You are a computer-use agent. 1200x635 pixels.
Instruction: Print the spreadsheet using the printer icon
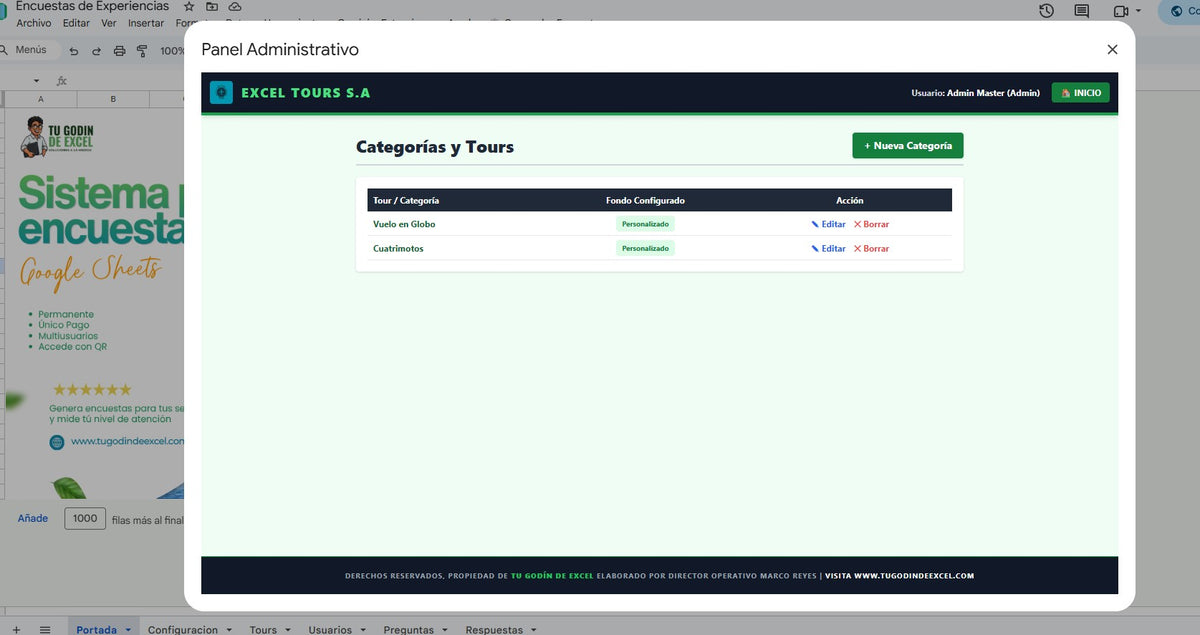coord(120,51)
